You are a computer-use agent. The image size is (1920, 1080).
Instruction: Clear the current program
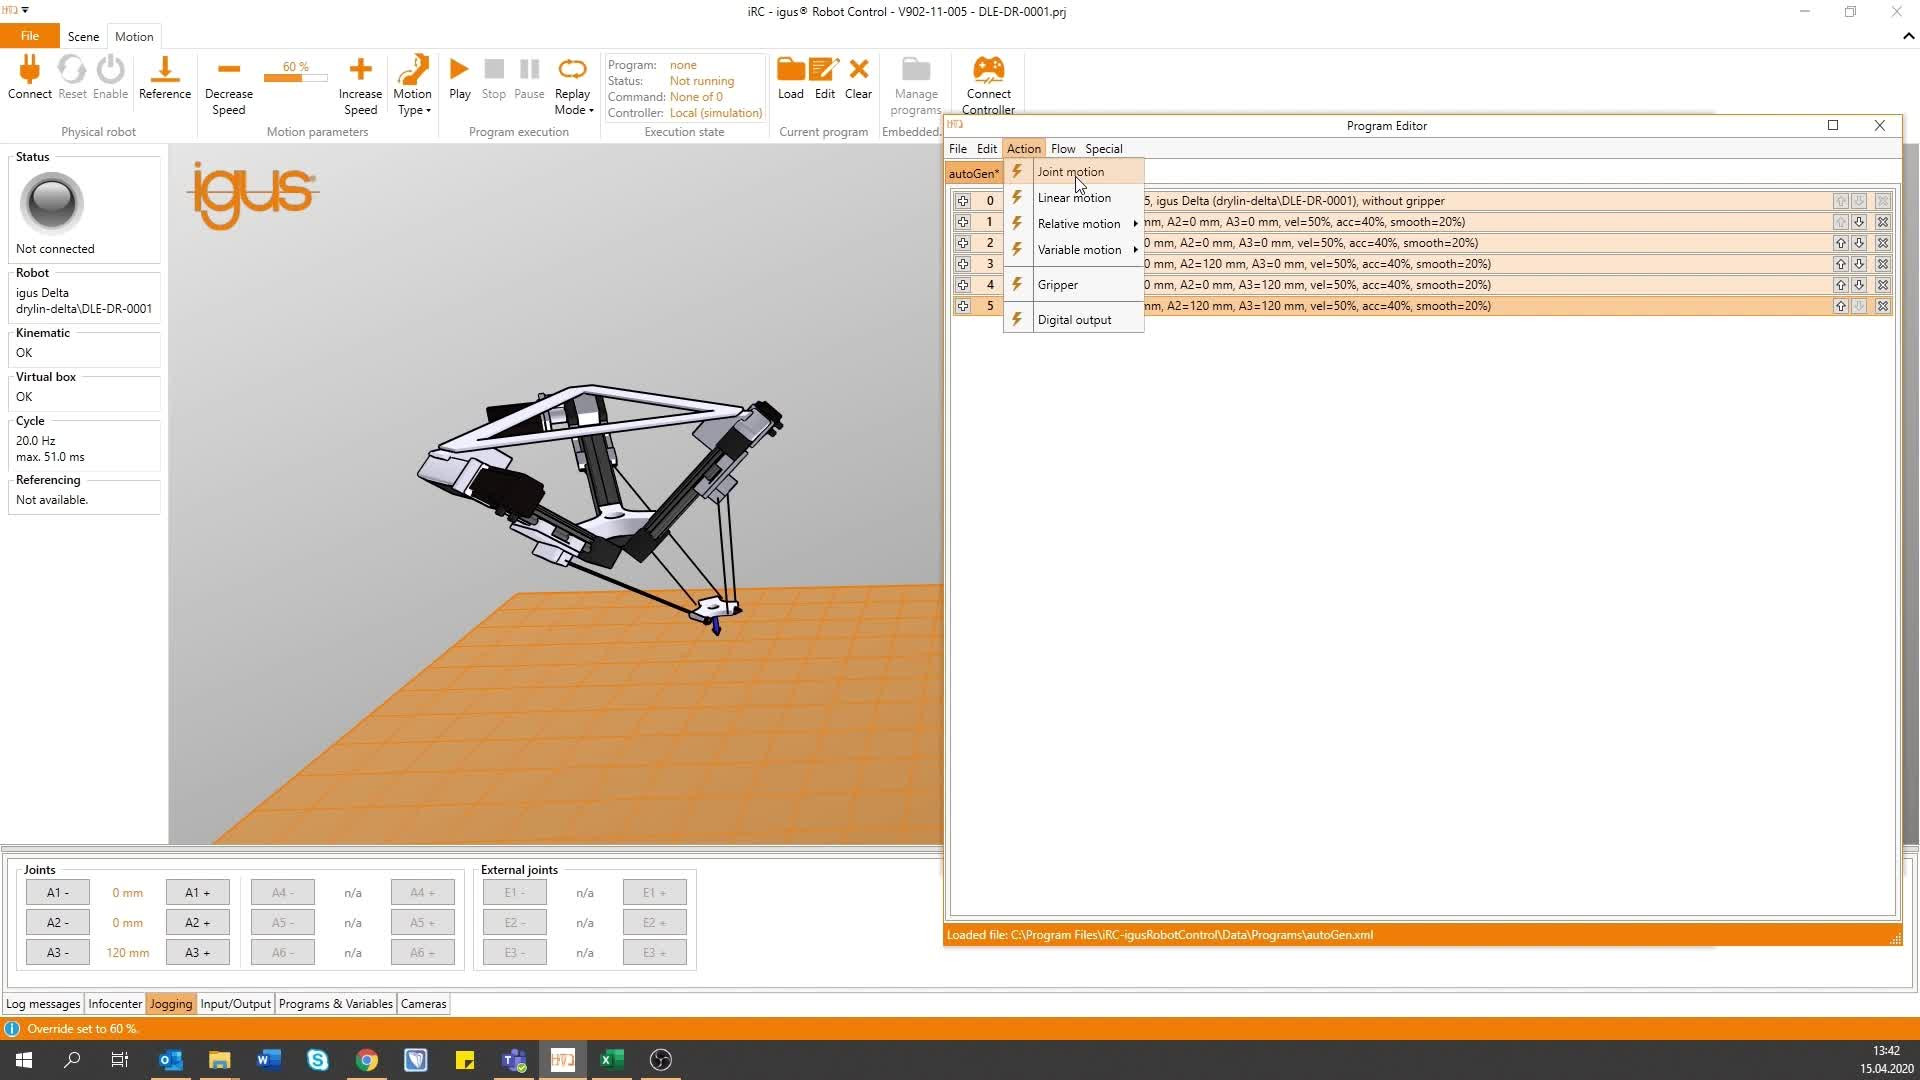tap(858, 69)
